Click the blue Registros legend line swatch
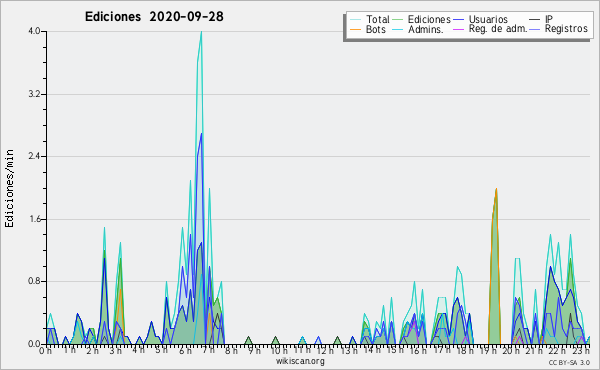 (535, 29)
